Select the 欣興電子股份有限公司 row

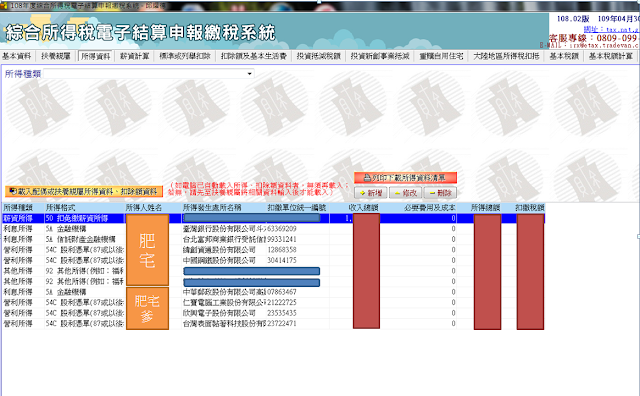(x=273, y=313)
